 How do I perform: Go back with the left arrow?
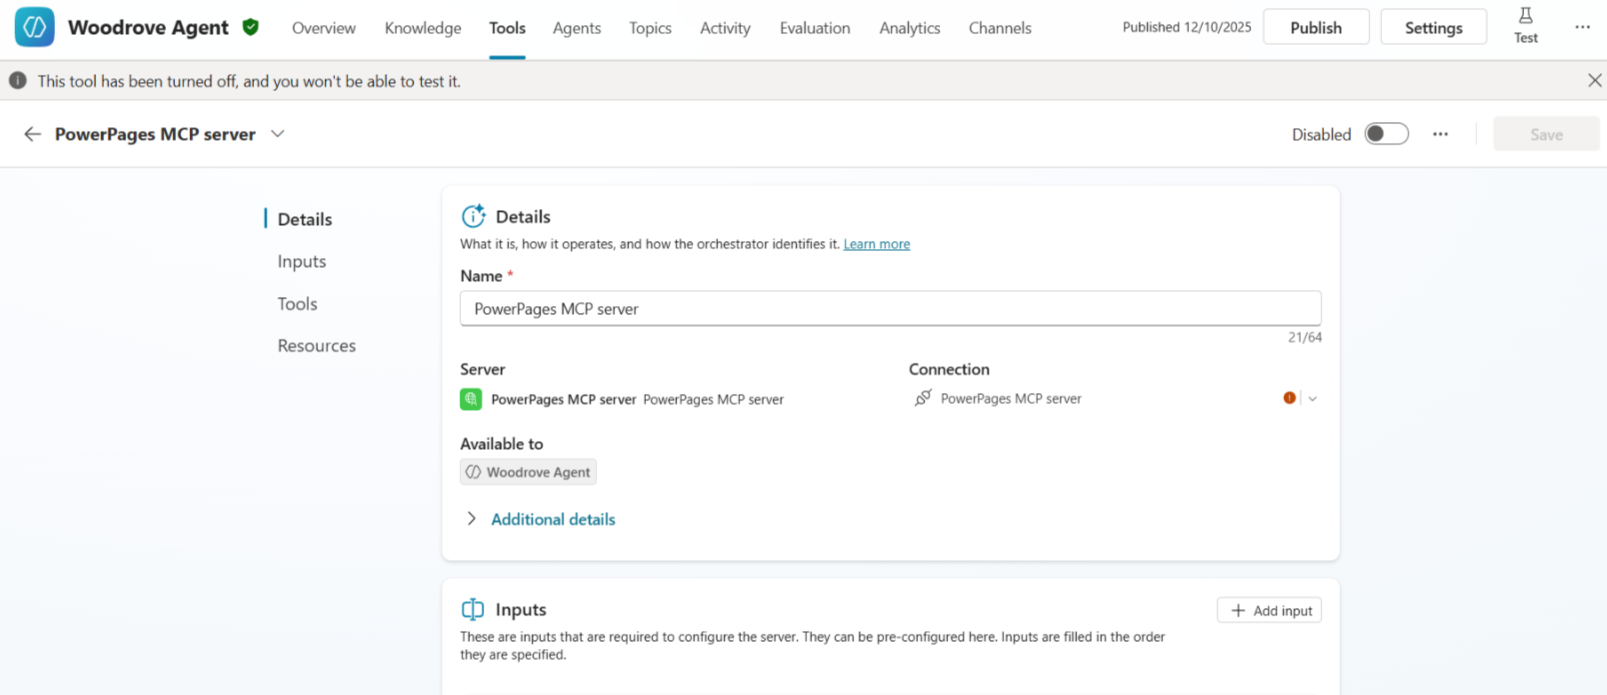[32, 134]
